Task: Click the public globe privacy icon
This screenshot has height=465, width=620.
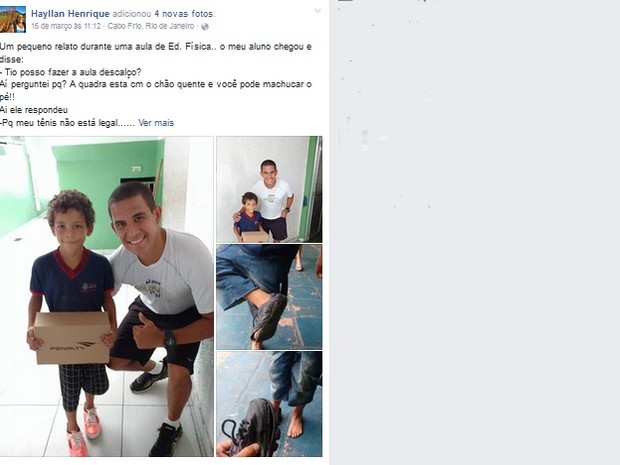Action: 205,26
